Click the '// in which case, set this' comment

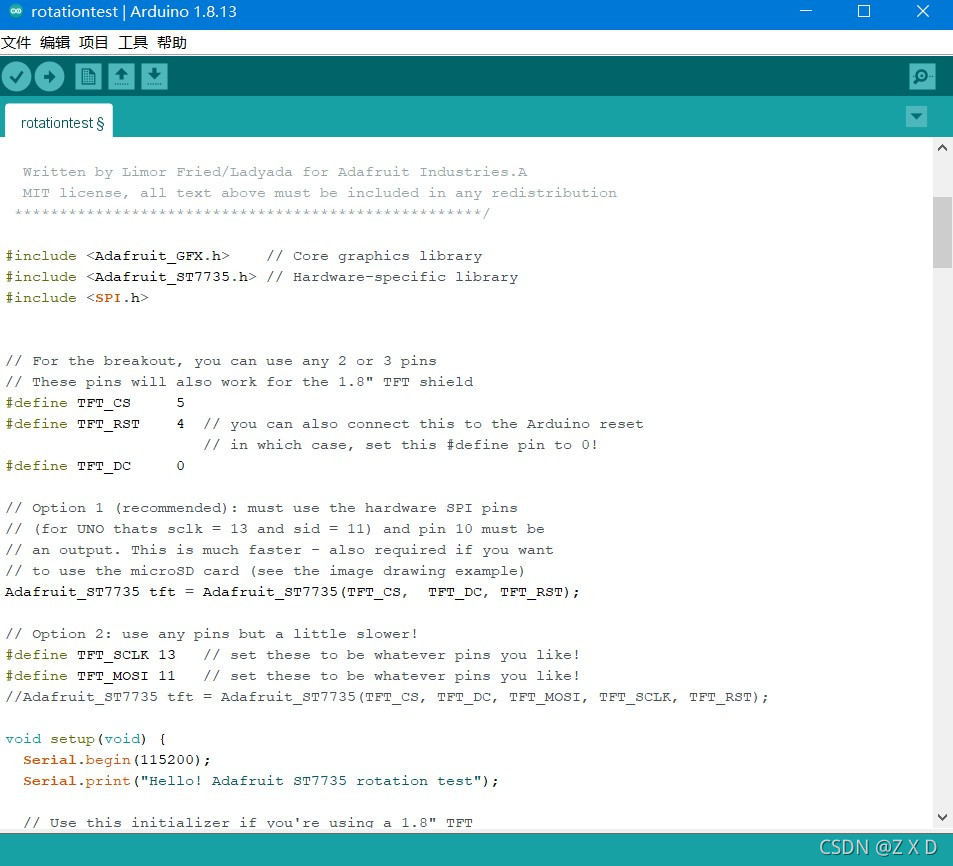pyautogui.click(x=401, y=445)
